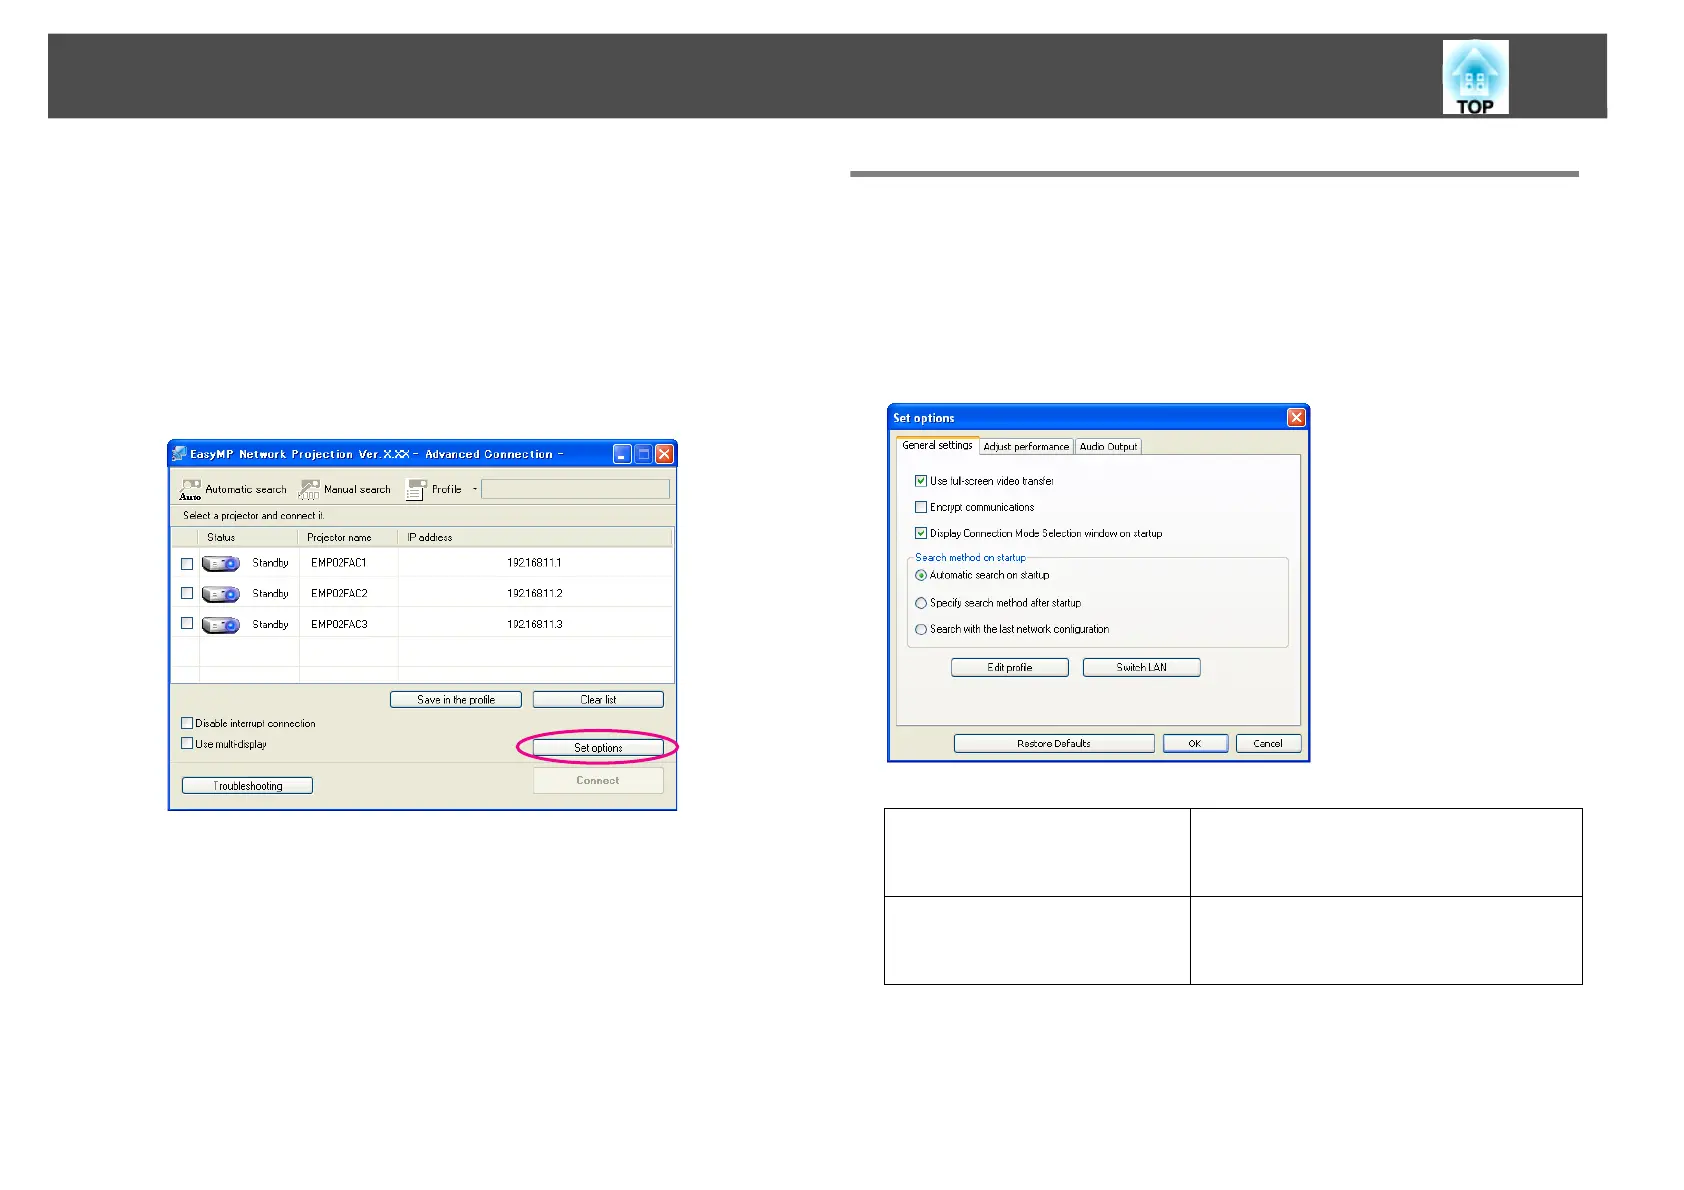Viewport: 1684px width, 1190px height.
Task: Click projector icon in EMP02FAC3 row
Action: 221,625
